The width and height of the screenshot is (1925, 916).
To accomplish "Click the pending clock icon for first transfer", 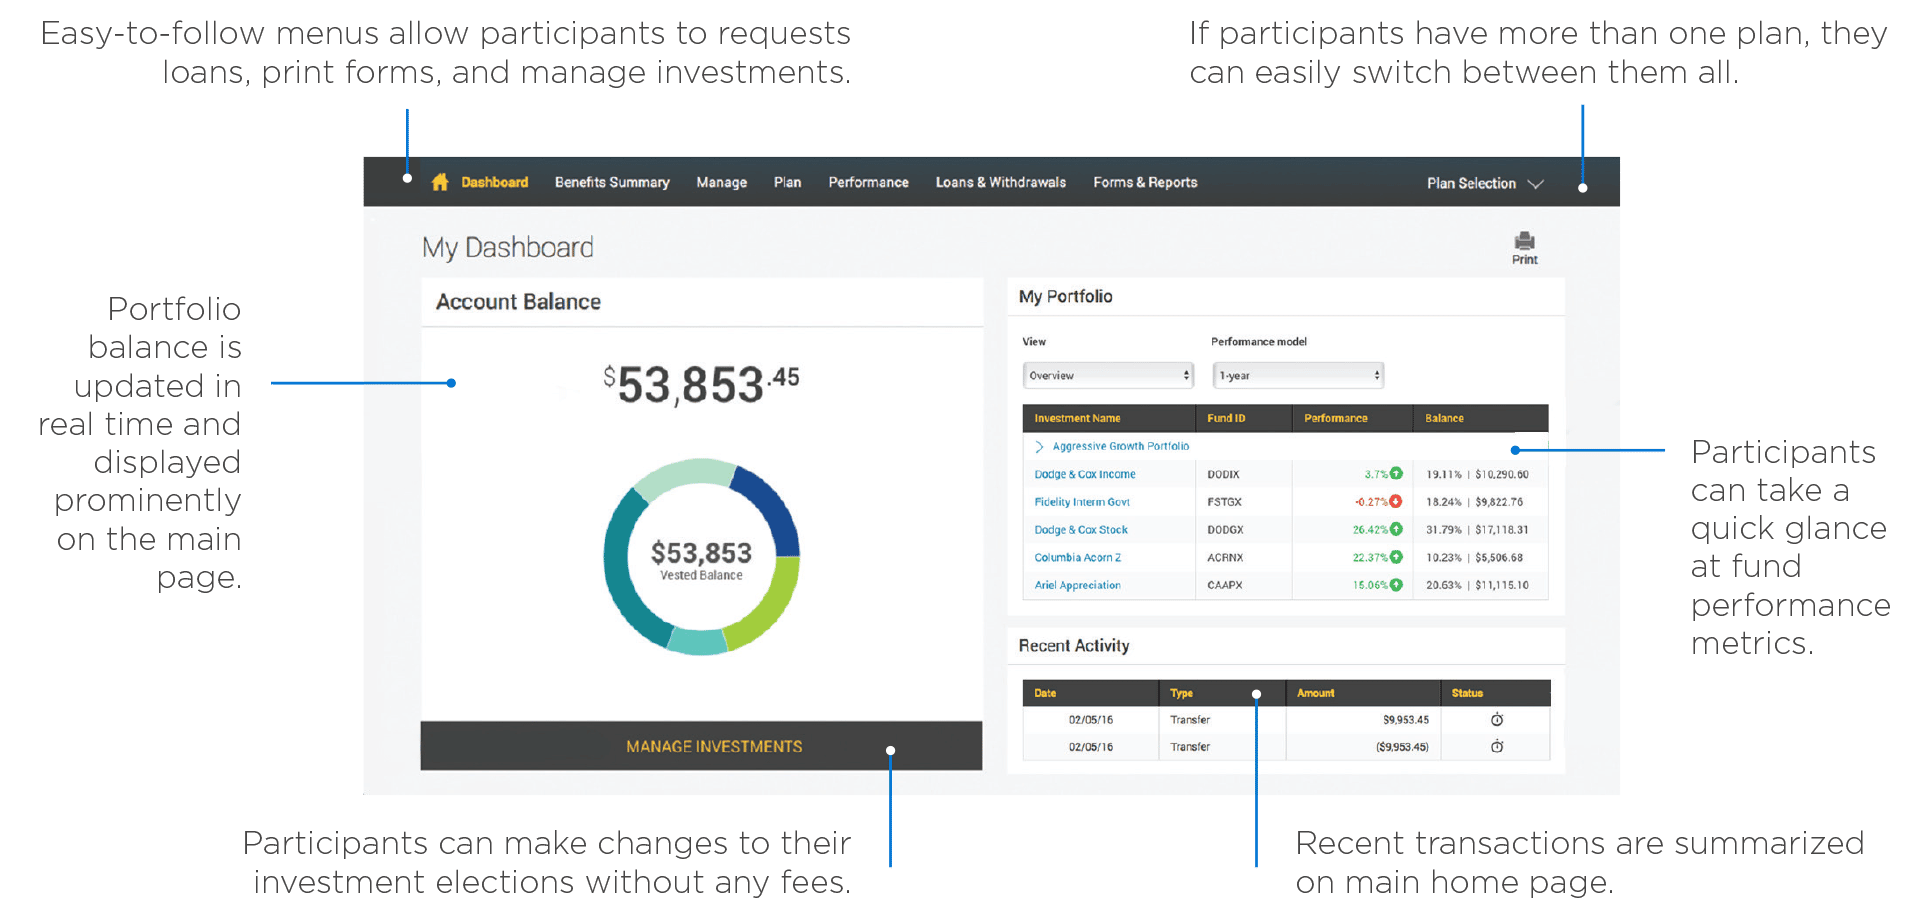I will tap(1497, 720).
